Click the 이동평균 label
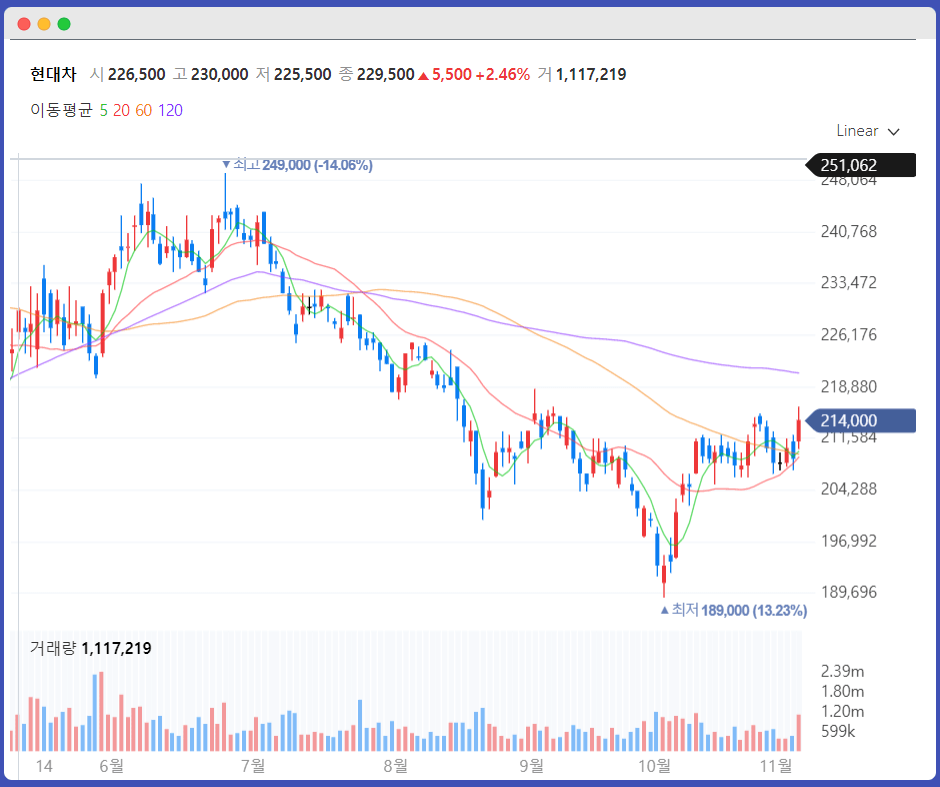This screenshot has width=940, height=787. 61,110
